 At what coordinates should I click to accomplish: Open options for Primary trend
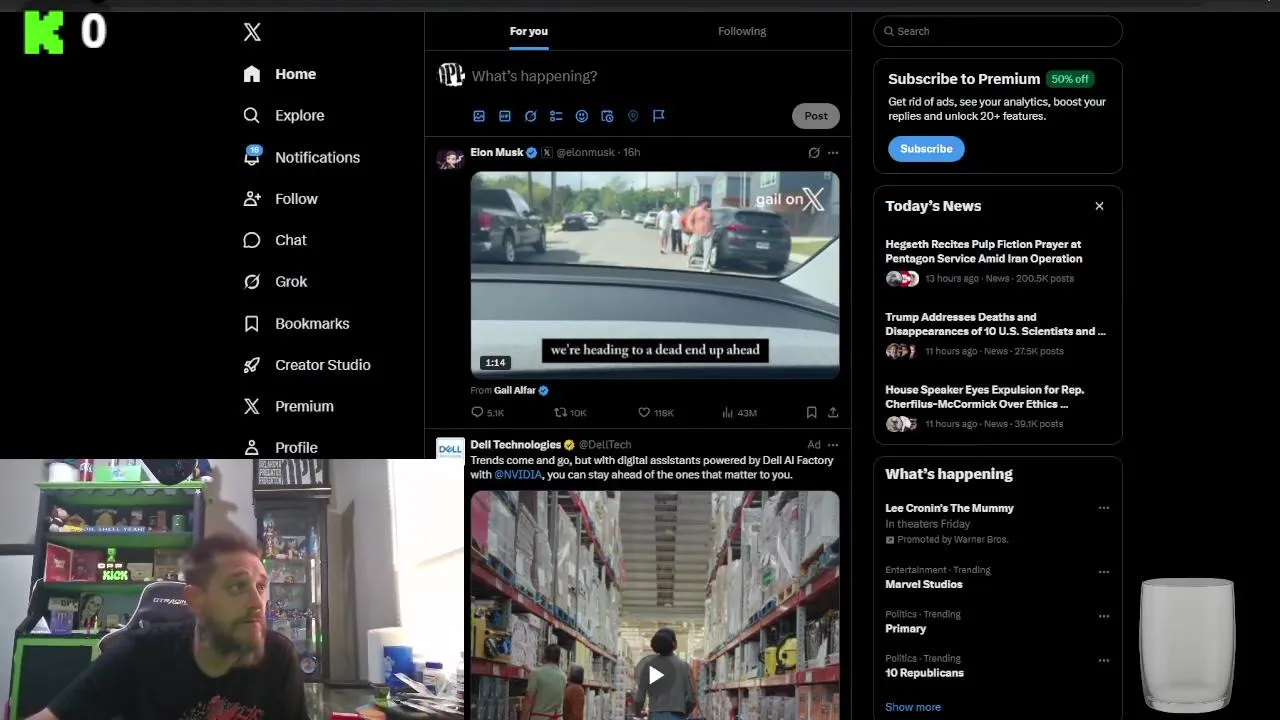[x=1104, y=616]
